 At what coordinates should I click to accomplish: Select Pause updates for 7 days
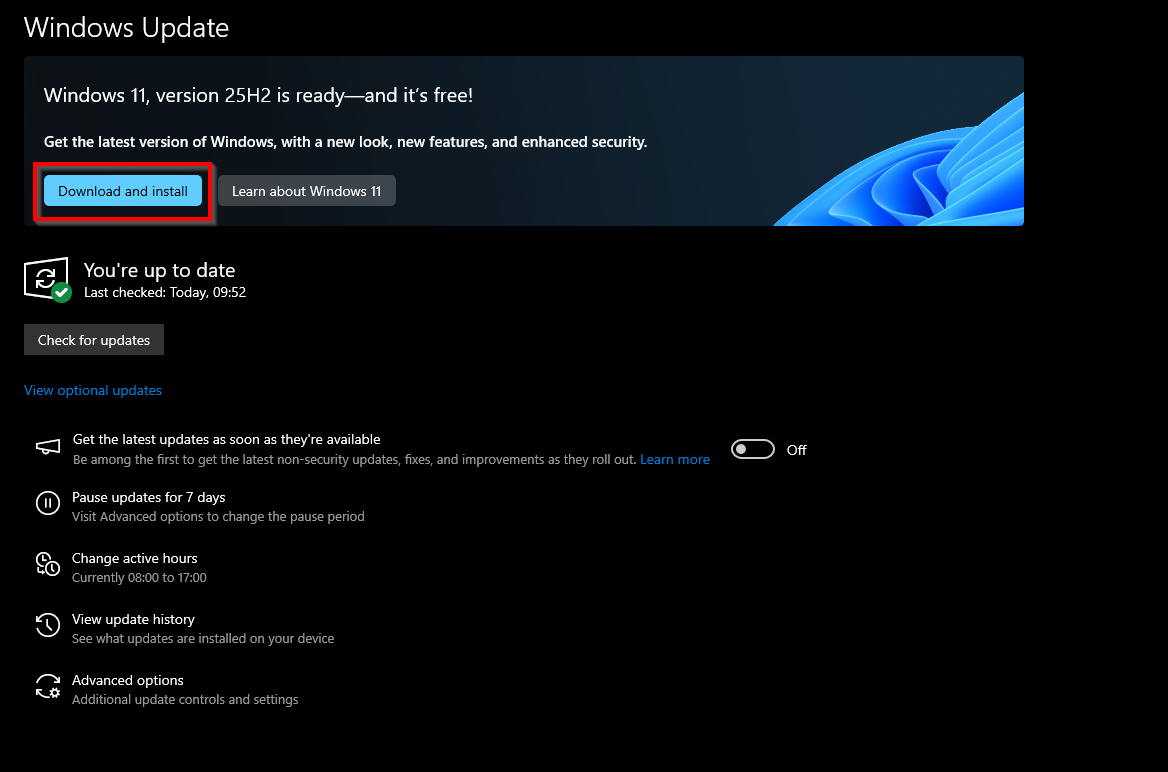(148, 497)
